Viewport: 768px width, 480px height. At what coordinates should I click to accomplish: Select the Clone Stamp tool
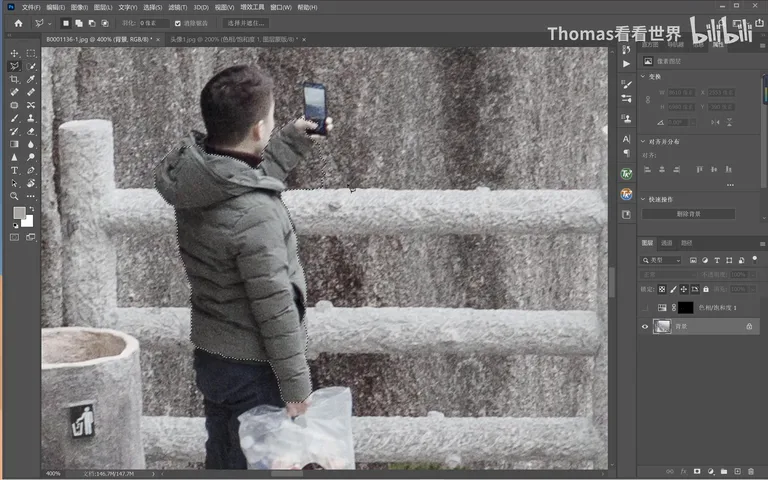point(31,118)
